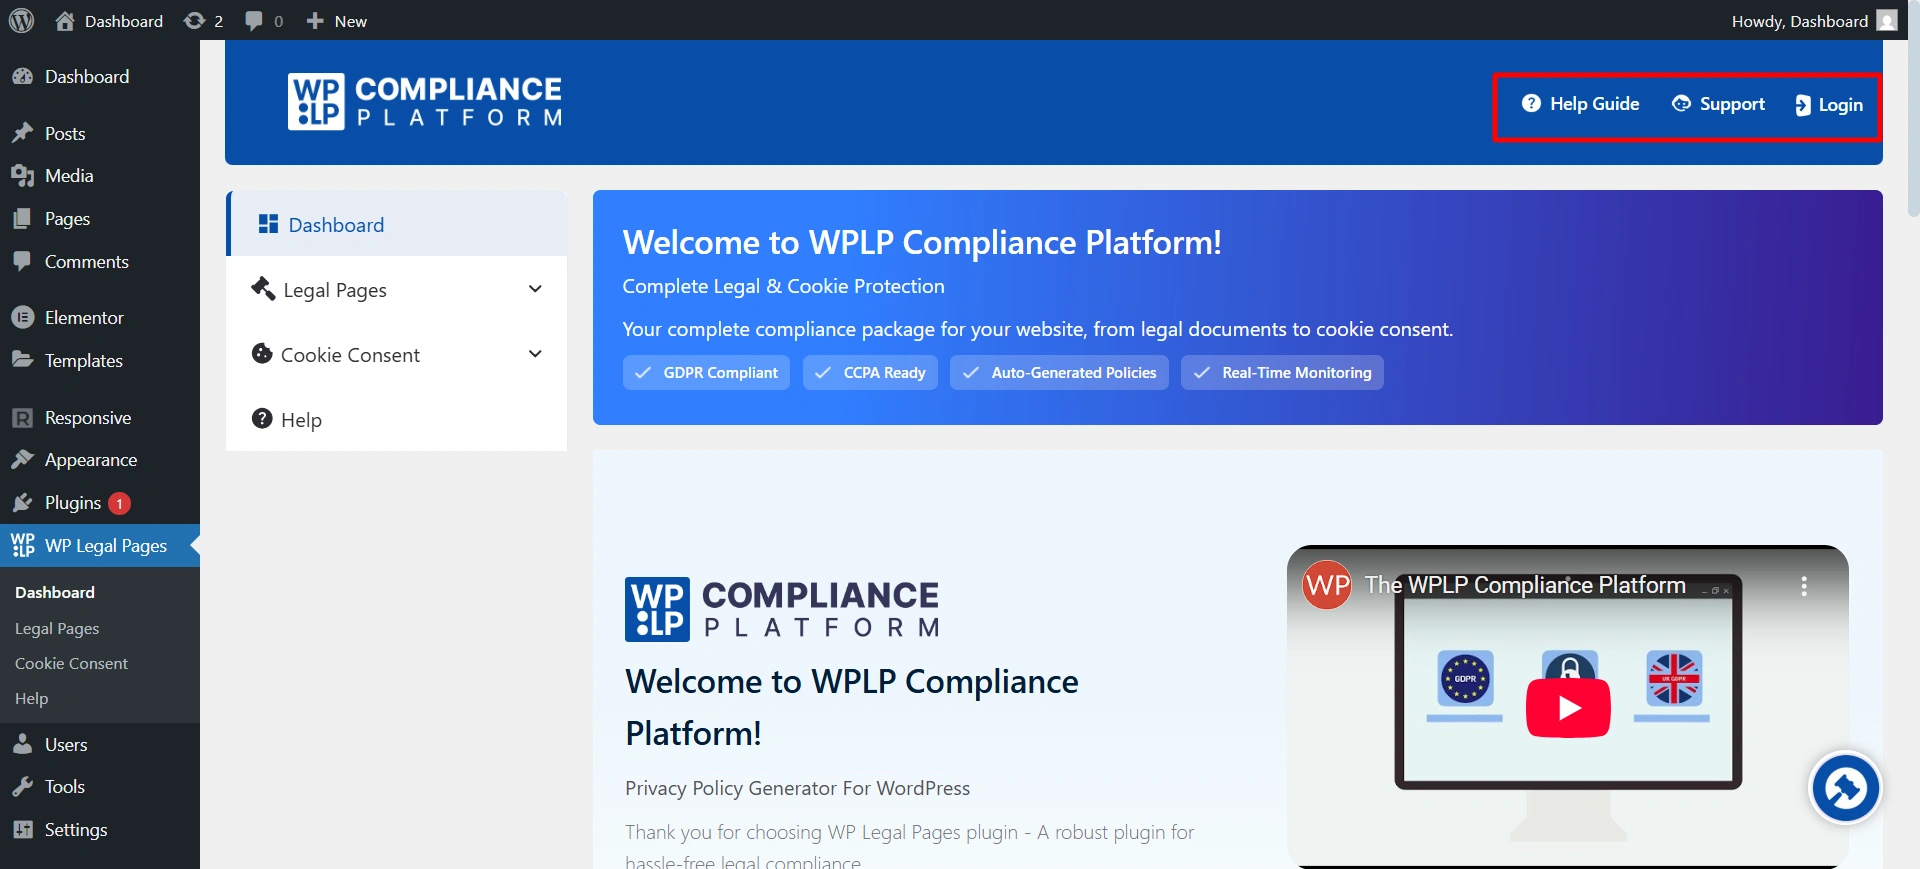
Task: Click the Media icon in sidebar
Action: (22, 176)
